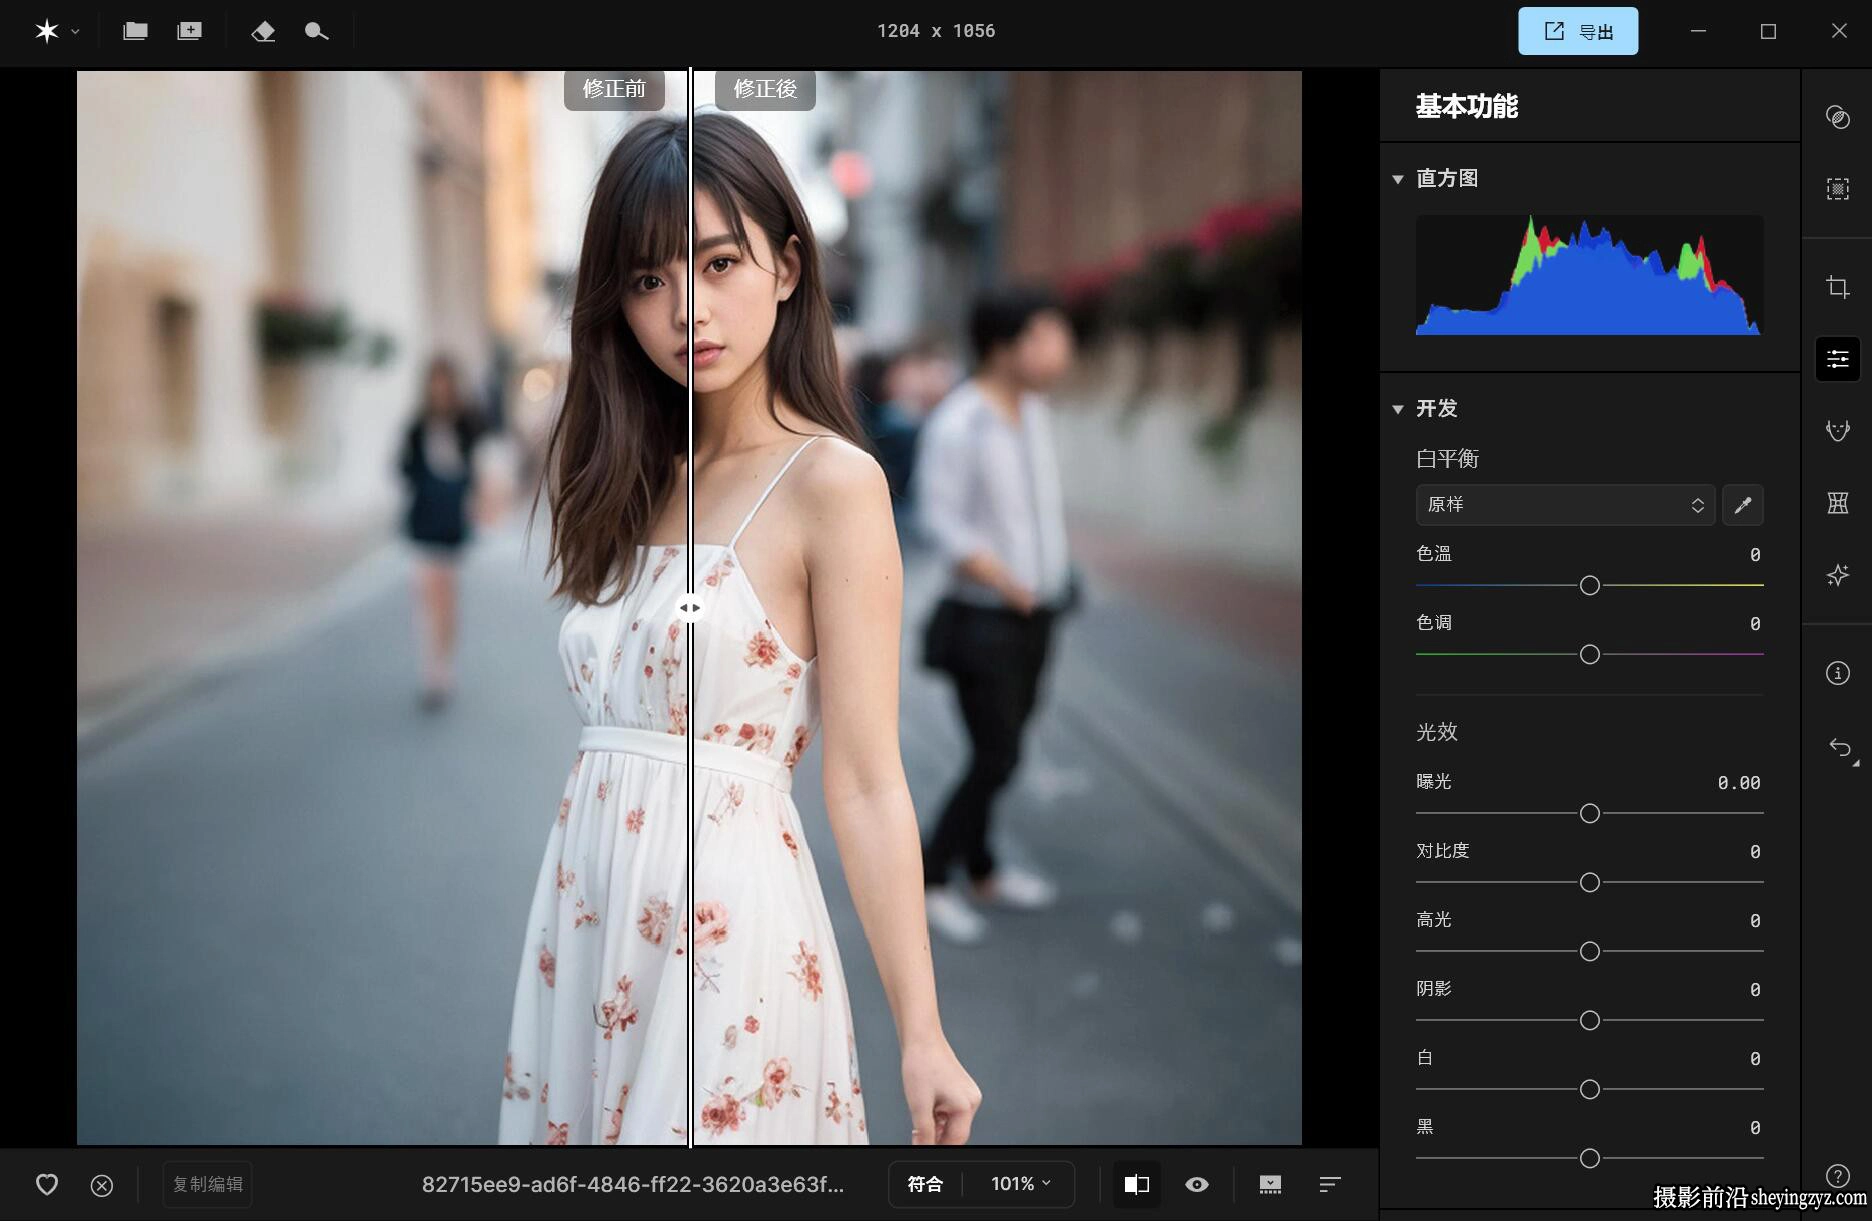Screen dimensions: 1872x1221
Task: Click the 对比度 contrast slider handle
Action: pyautogui.click(x=1589, y=882)
